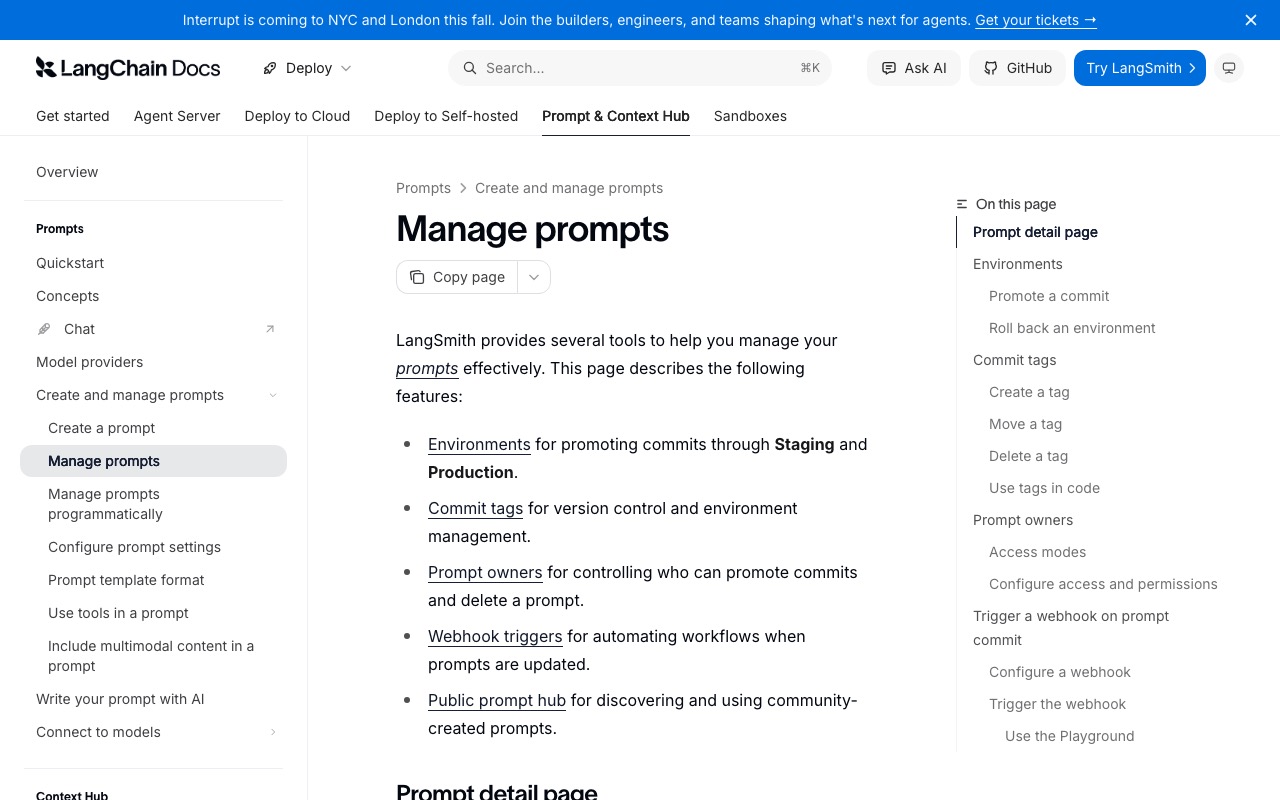Click the Chat pen icon in sidebar
Image resolution: width=1280 pixels, height=800 pixels.
pyautogui.click(x=44, y=329)
